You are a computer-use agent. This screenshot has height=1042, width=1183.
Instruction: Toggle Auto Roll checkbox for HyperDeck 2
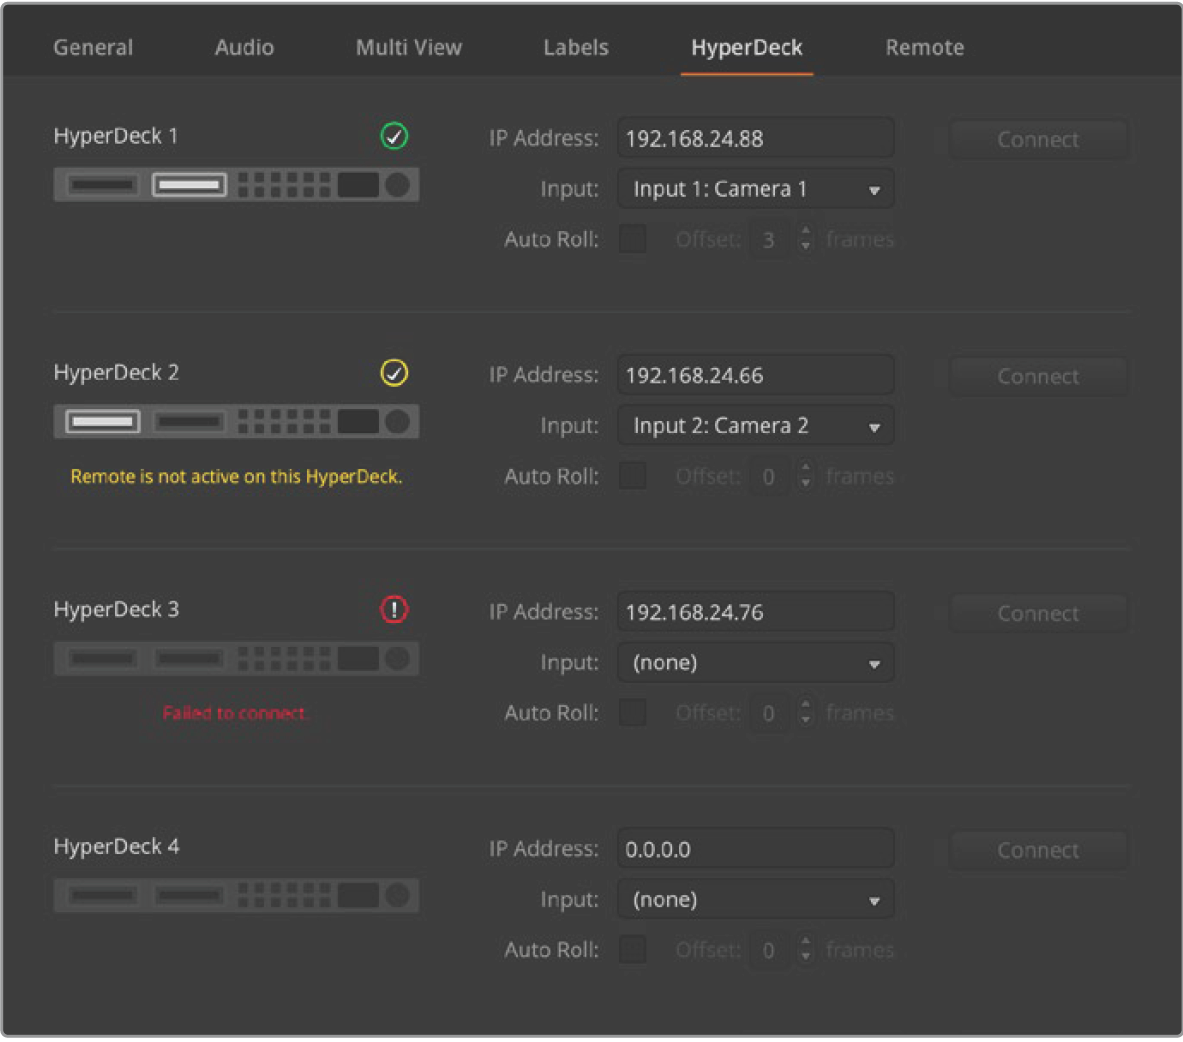632,476
